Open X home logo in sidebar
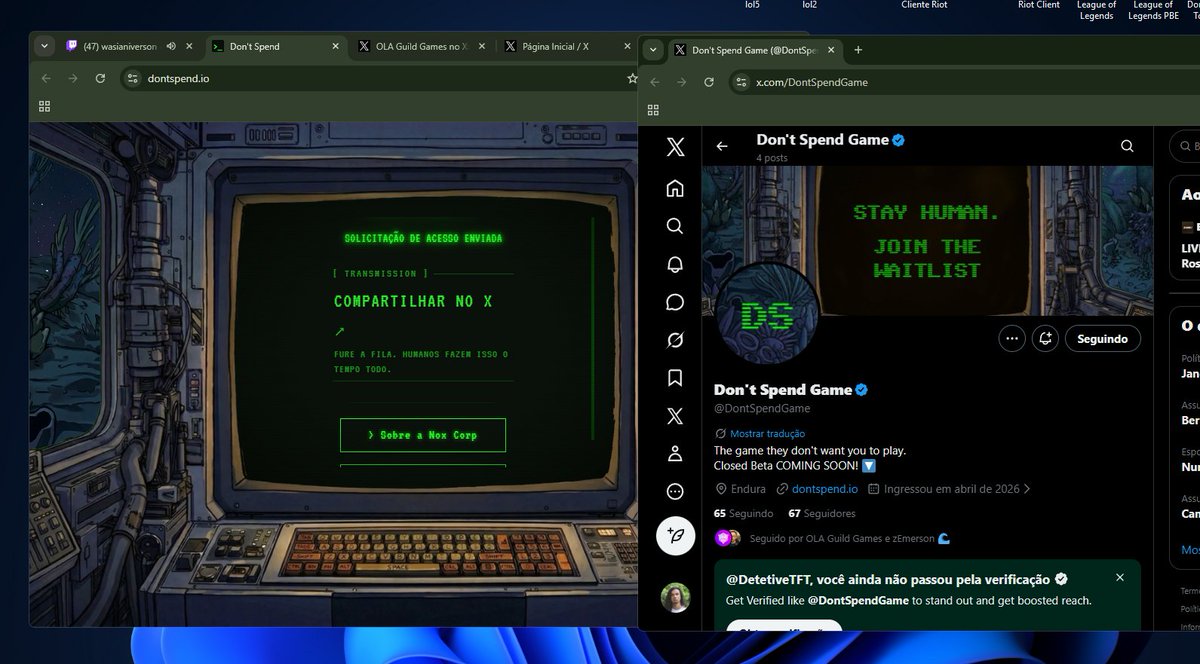Viewport: 1200px width, 664px height. pyautogui.click(x=675, y=147)
